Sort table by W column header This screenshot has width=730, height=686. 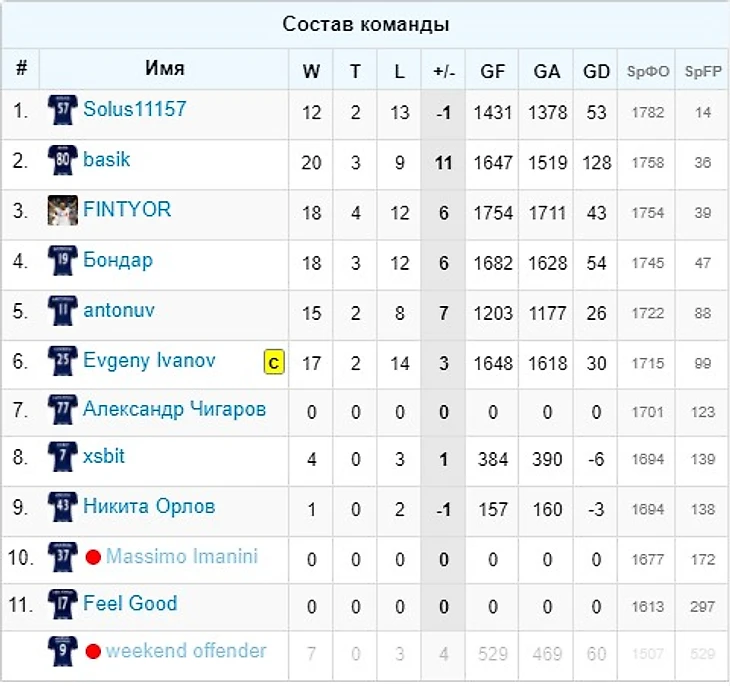pyautogui.click(x=311, y=71)
